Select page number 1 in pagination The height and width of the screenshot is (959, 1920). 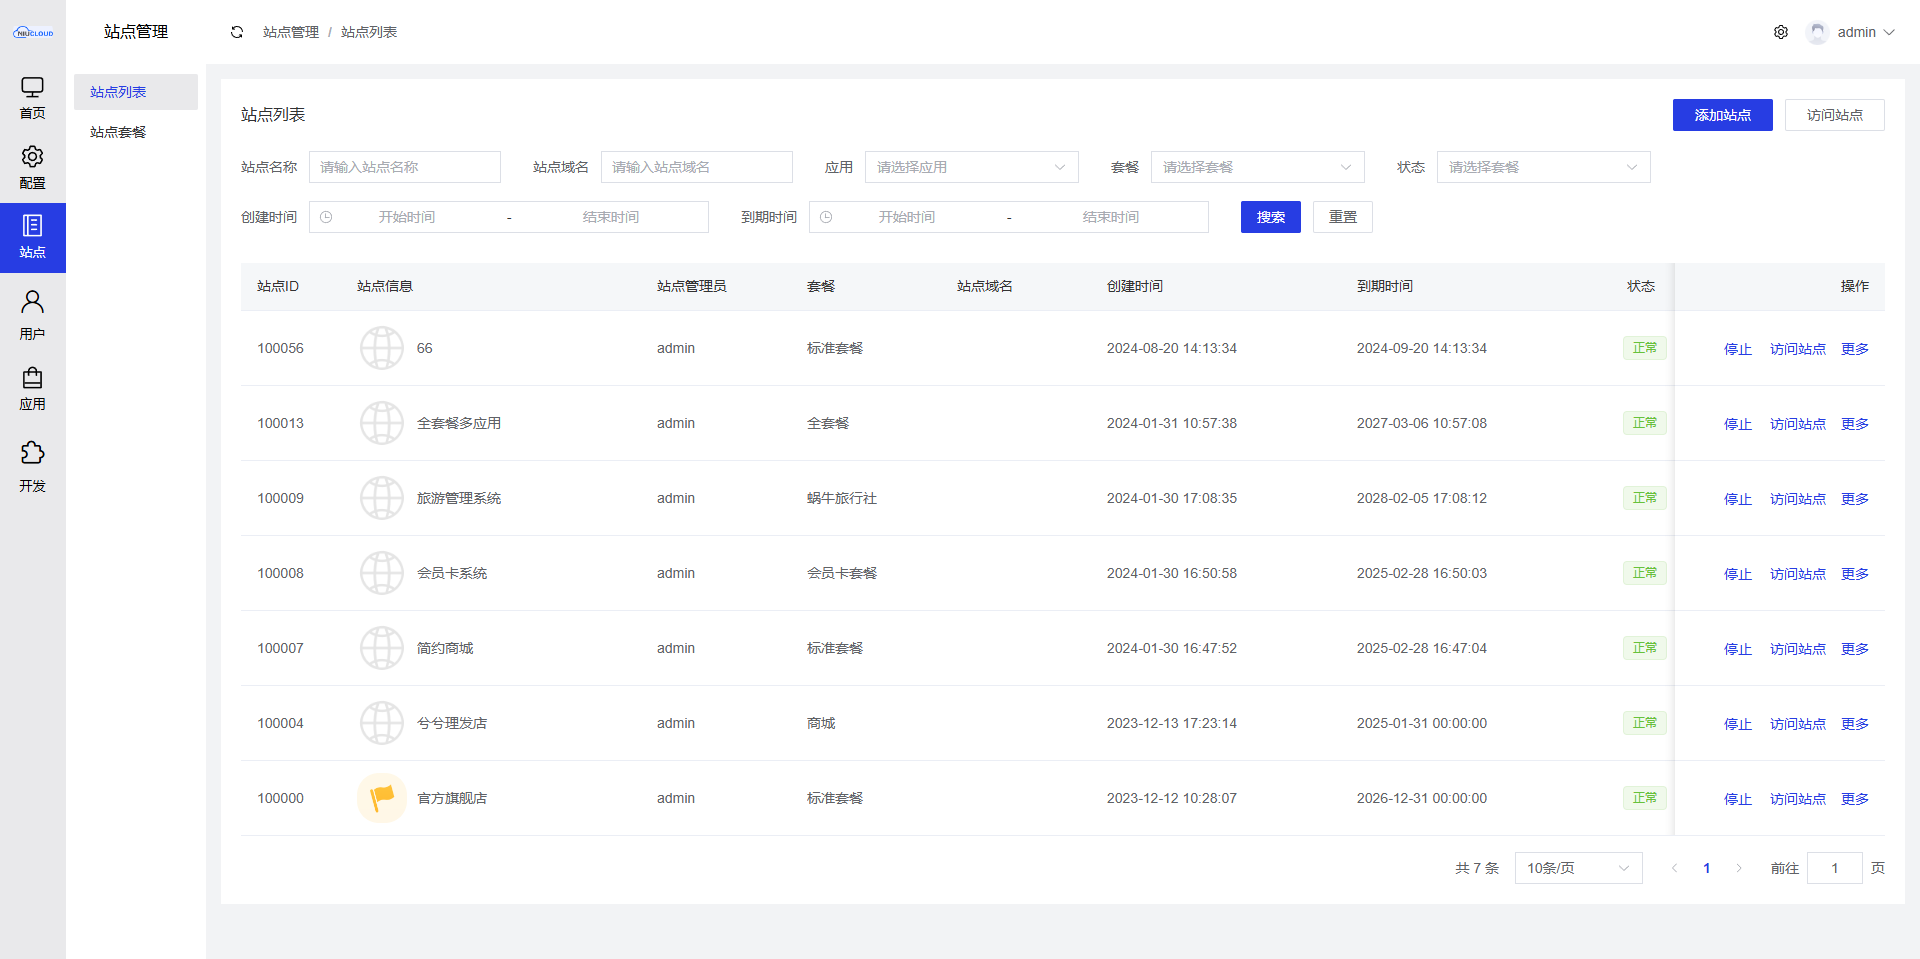click(1707, 868)
